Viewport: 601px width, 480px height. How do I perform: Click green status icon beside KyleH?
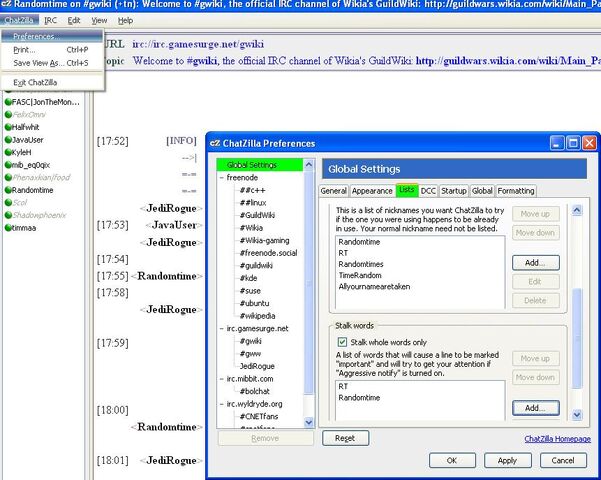coord(8,152)
